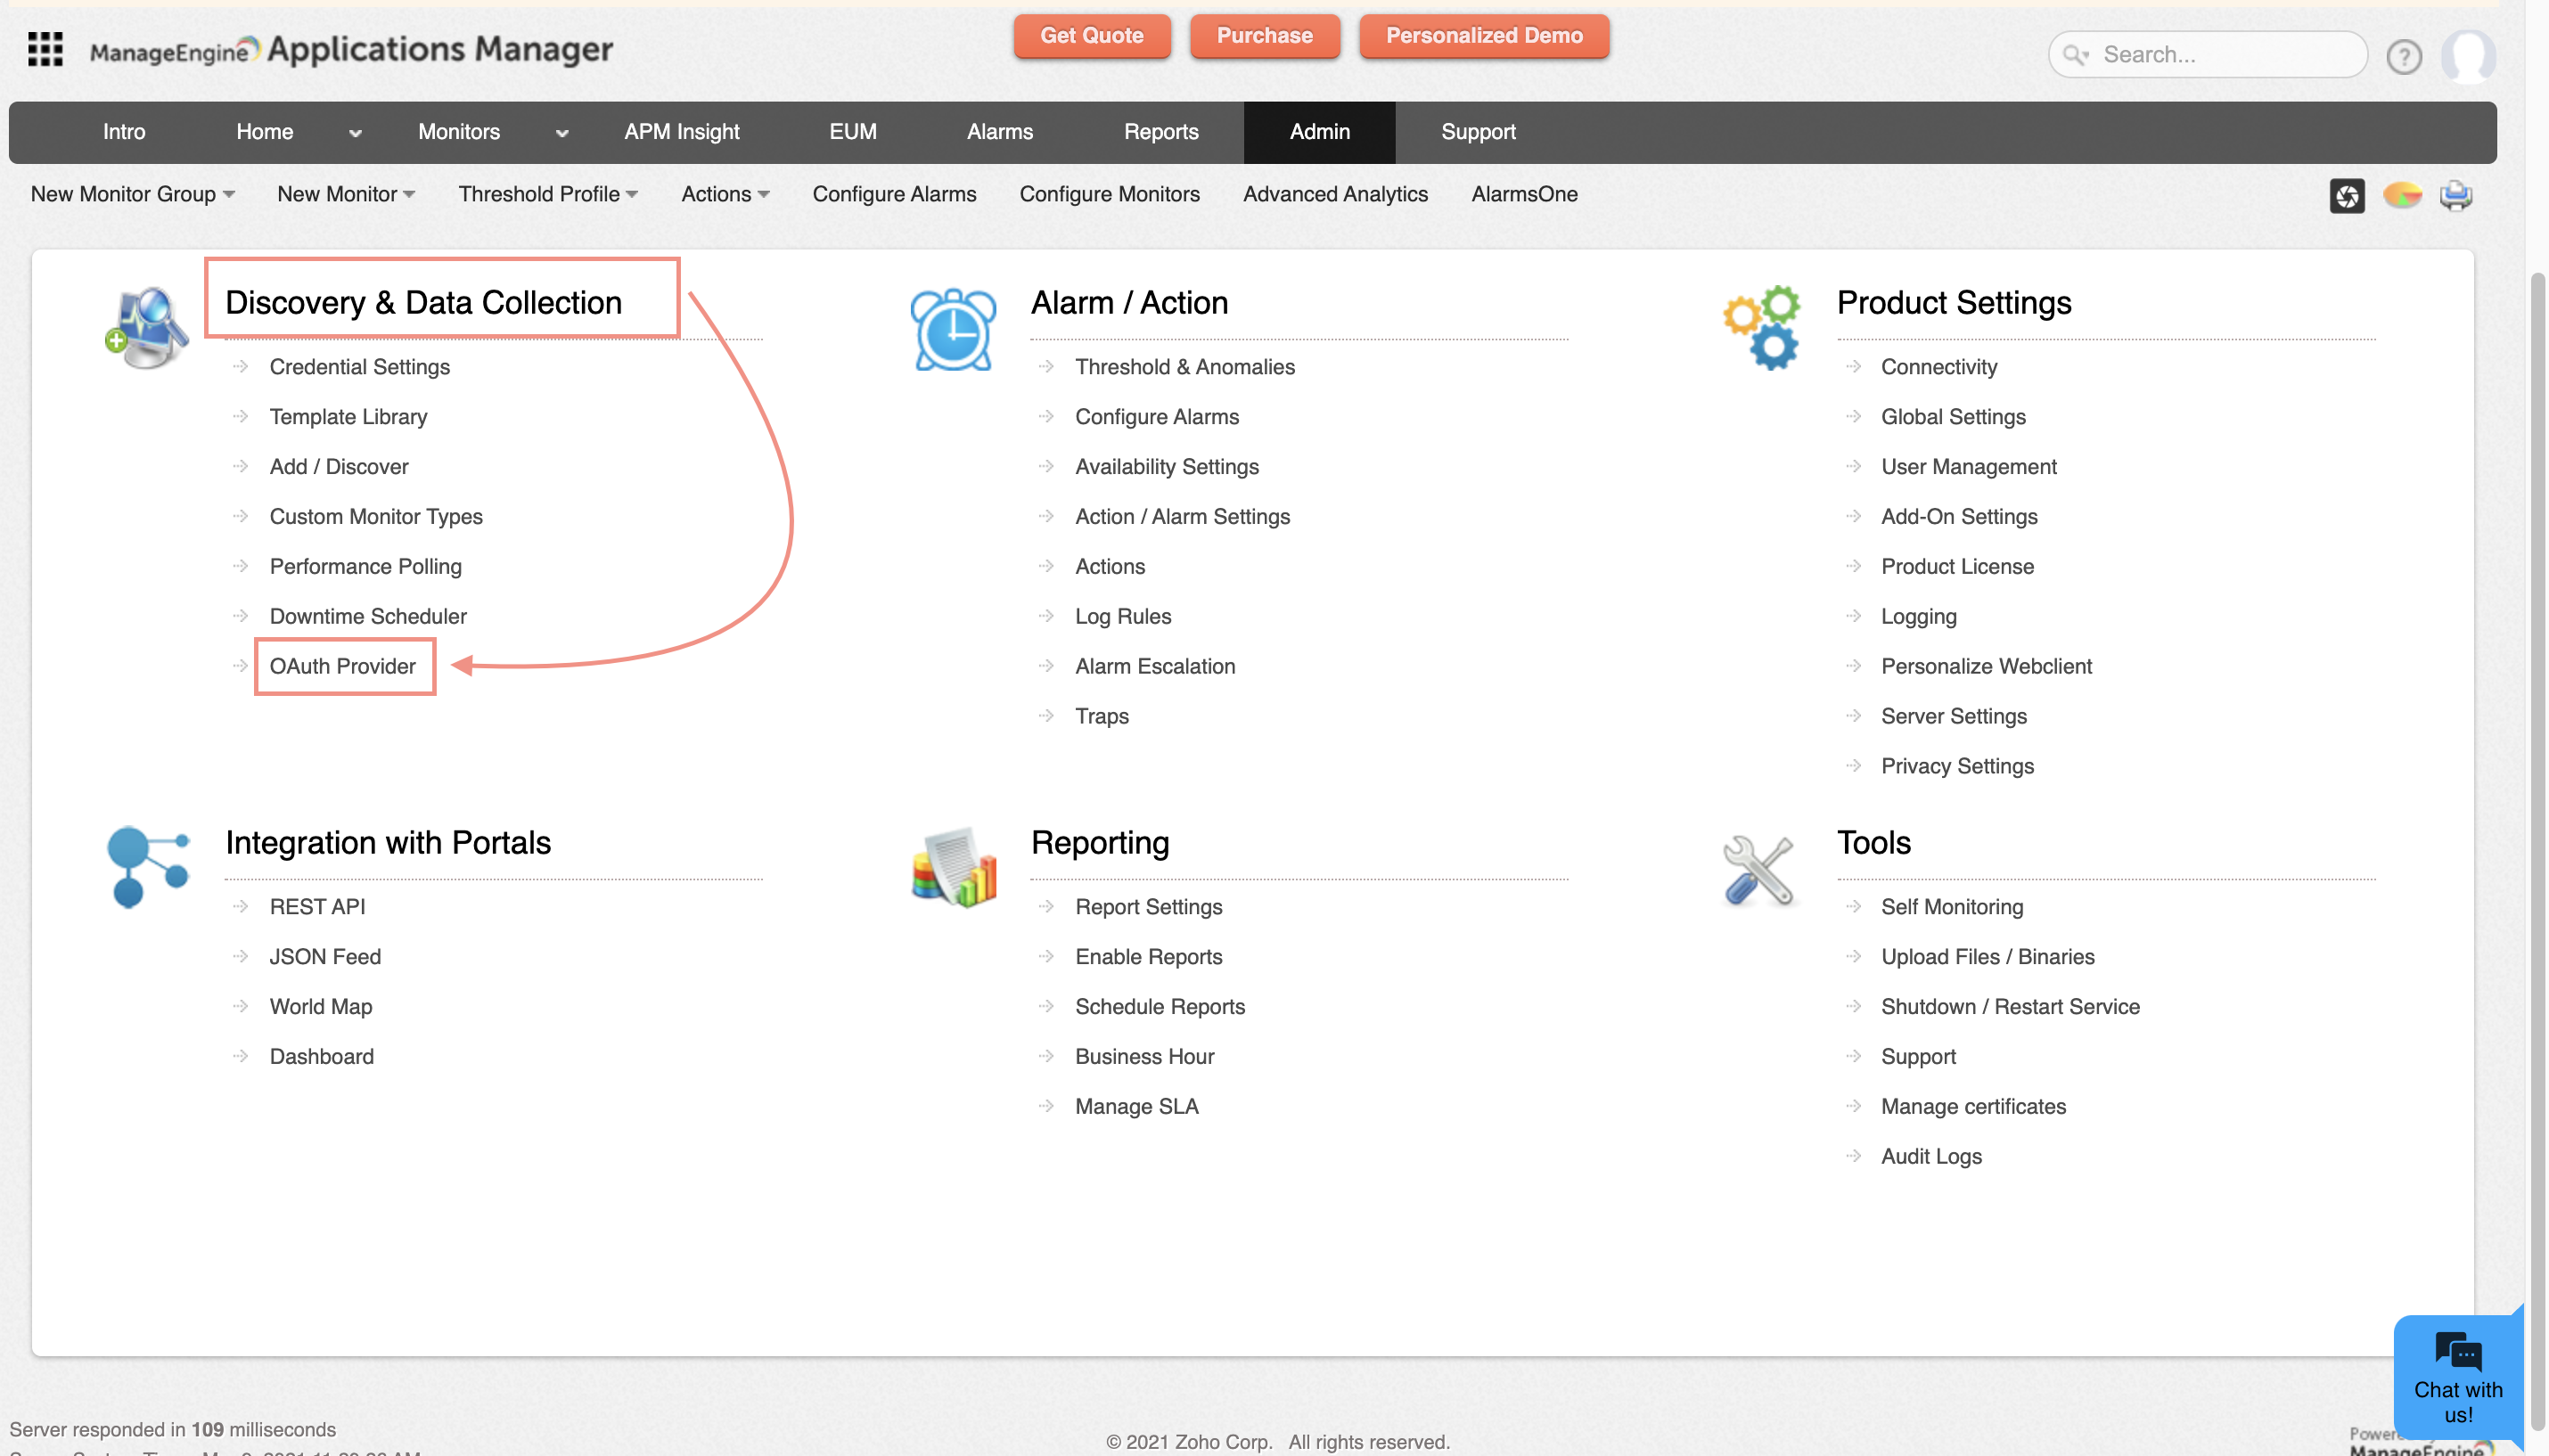Click the Discovery & Data Collection icon
This screenshot has height=1456, width=2549.
tap(147, 328)
